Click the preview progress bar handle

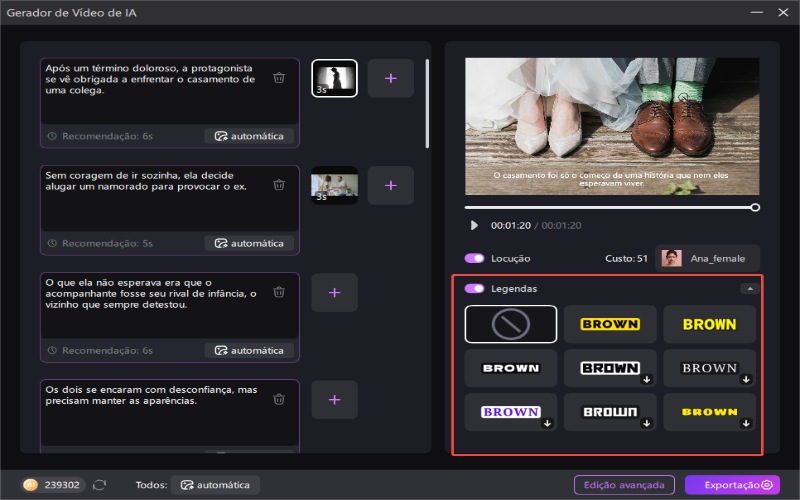(x=755, y=207)
